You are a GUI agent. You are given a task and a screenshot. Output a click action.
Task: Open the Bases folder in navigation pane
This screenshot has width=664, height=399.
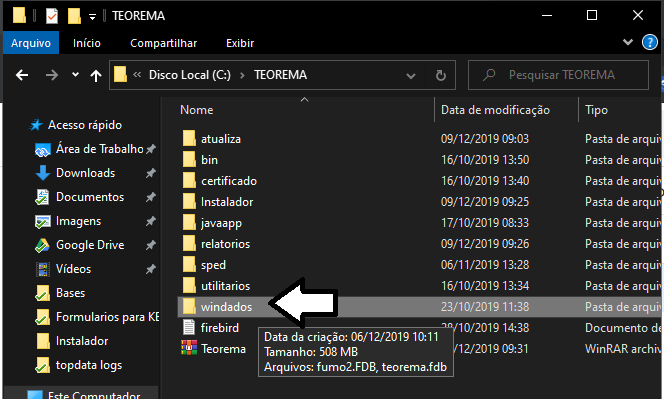point(70,293)
